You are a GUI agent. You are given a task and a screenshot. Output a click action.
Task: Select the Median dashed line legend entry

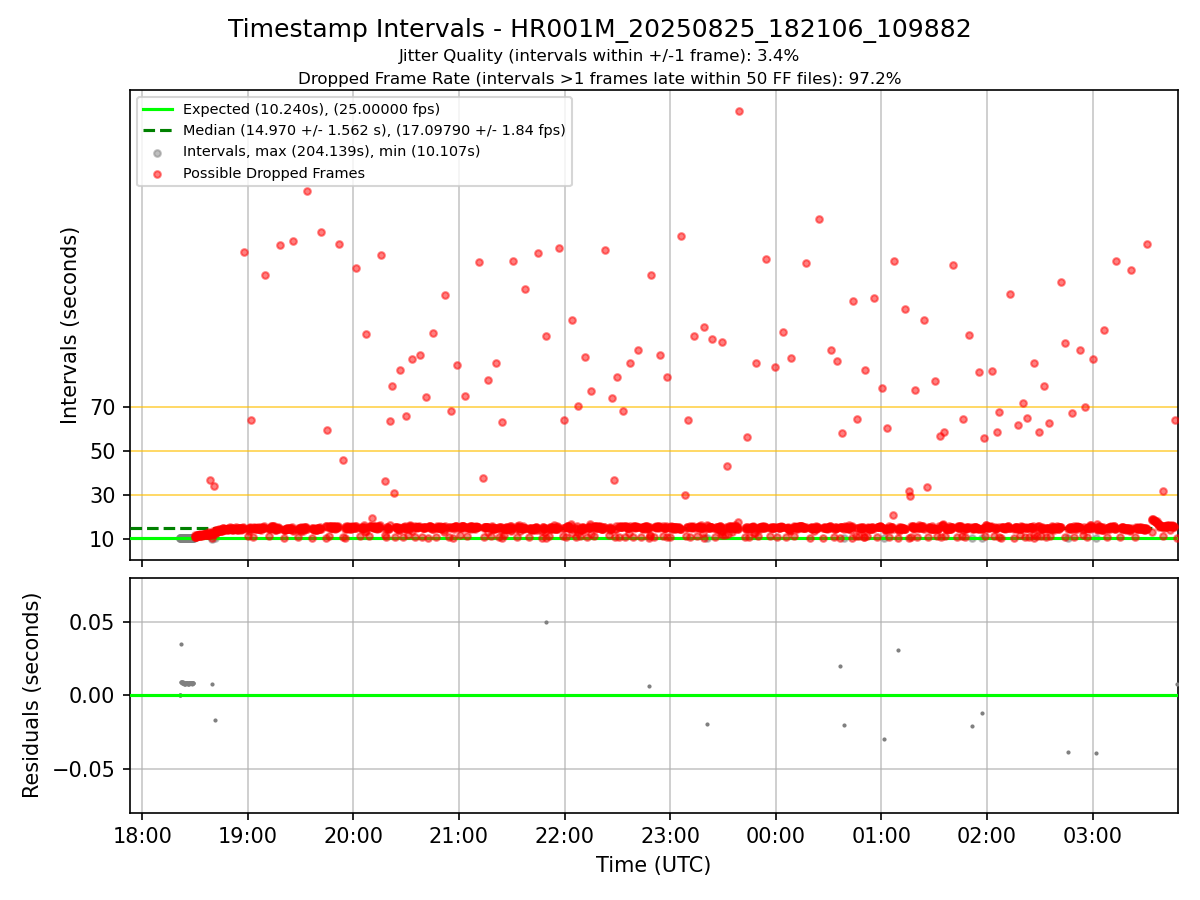click(354, 130)
